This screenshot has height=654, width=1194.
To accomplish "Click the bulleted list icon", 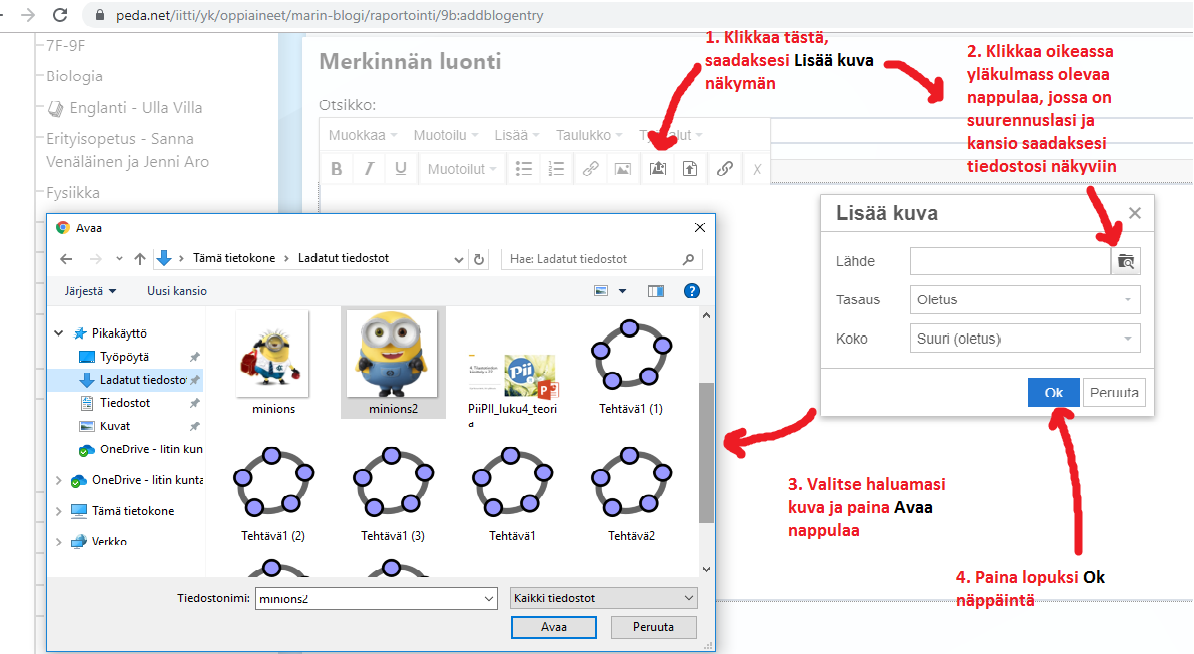I will coord(524,169).
